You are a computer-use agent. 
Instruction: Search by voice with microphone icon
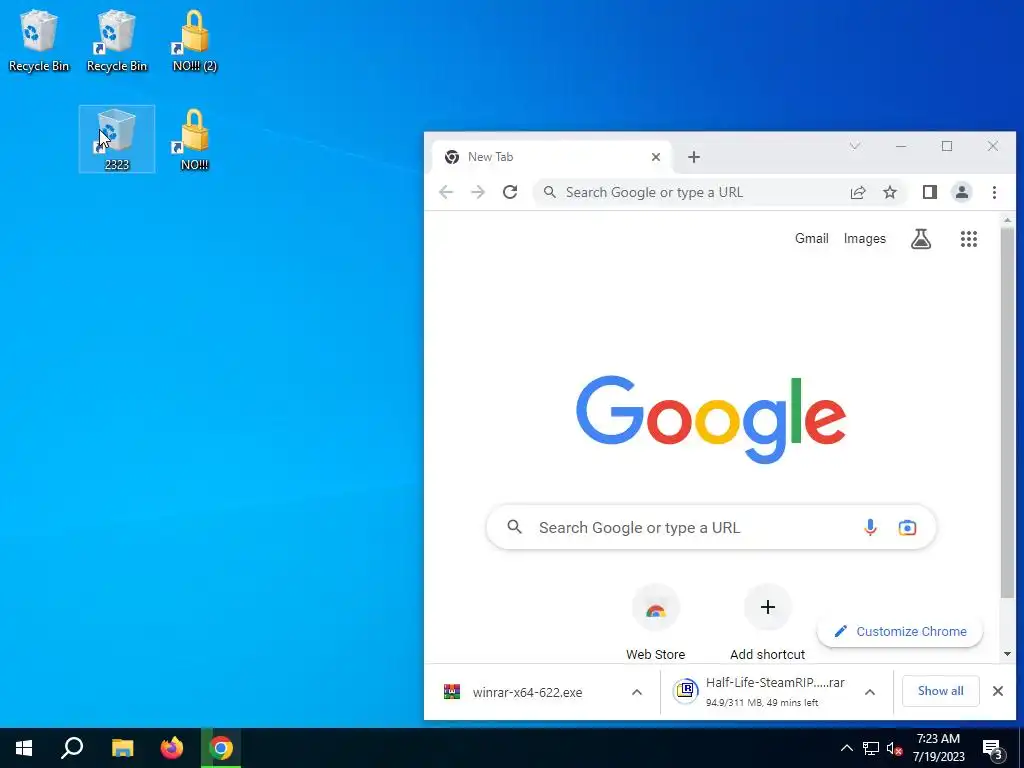870,527
